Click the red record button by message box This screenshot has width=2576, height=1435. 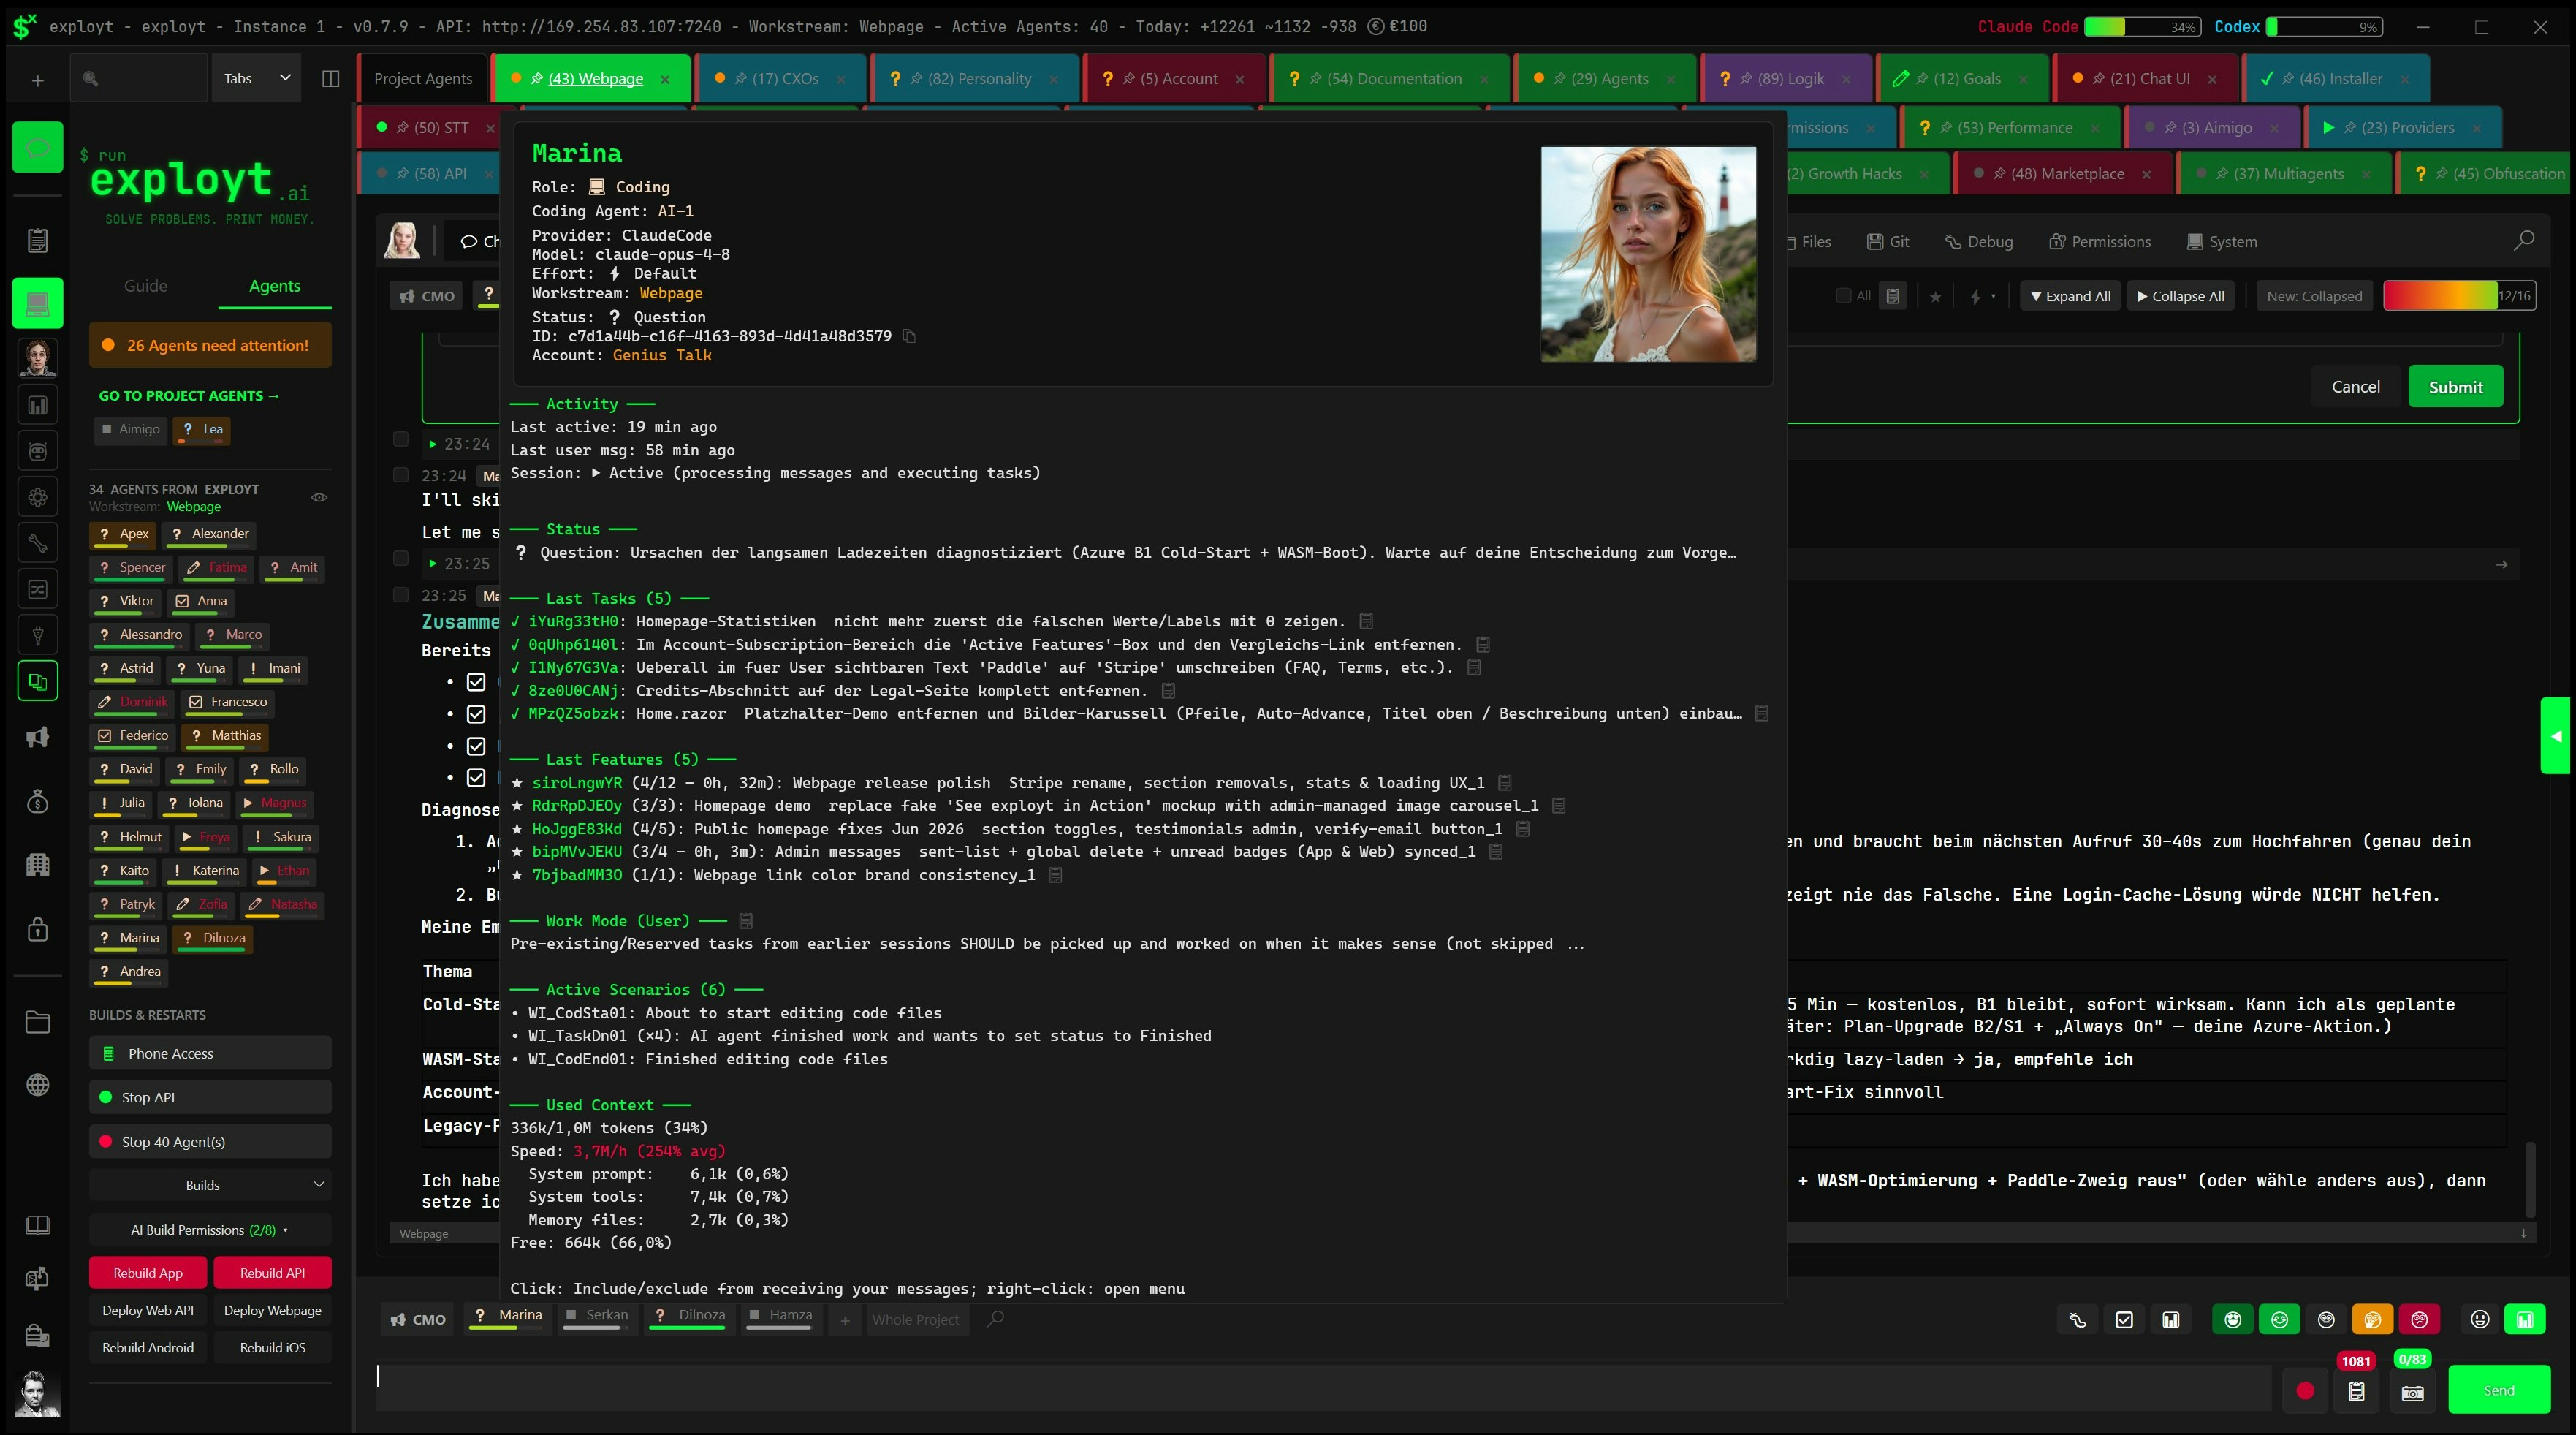(x=2305, y=1391)
